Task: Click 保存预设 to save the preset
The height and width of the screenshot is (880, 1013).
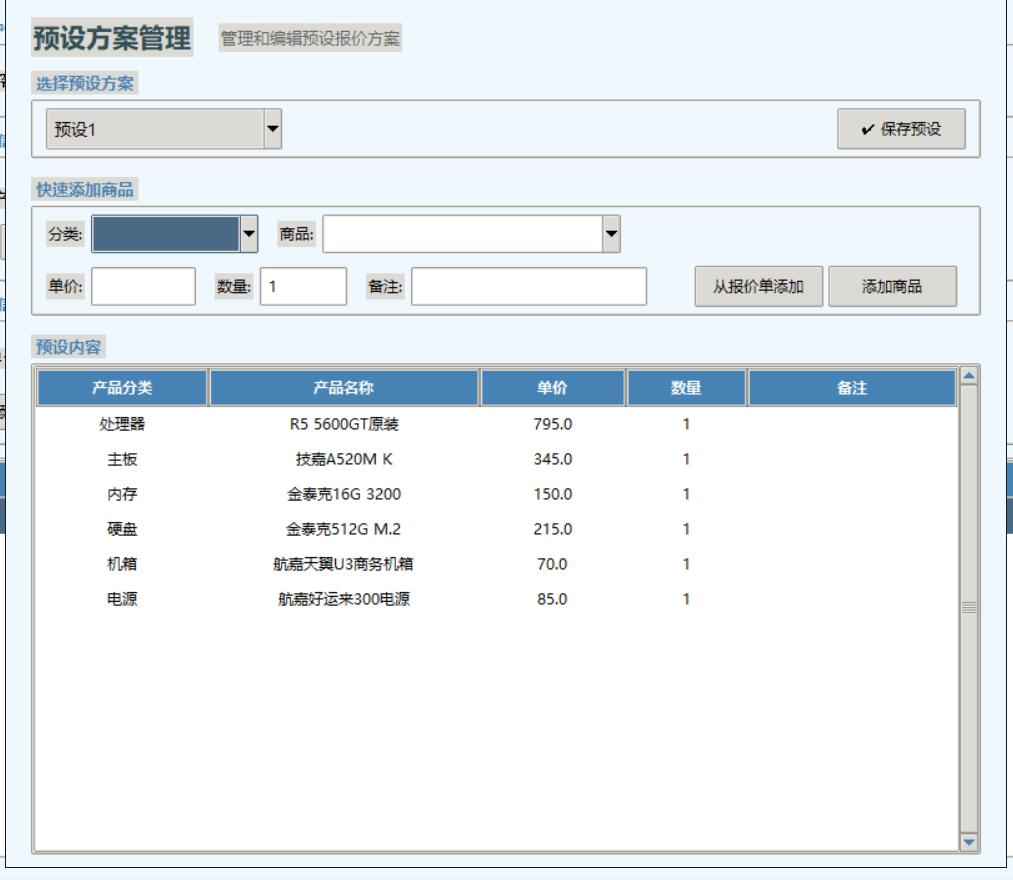Action: tap(900, 130)
